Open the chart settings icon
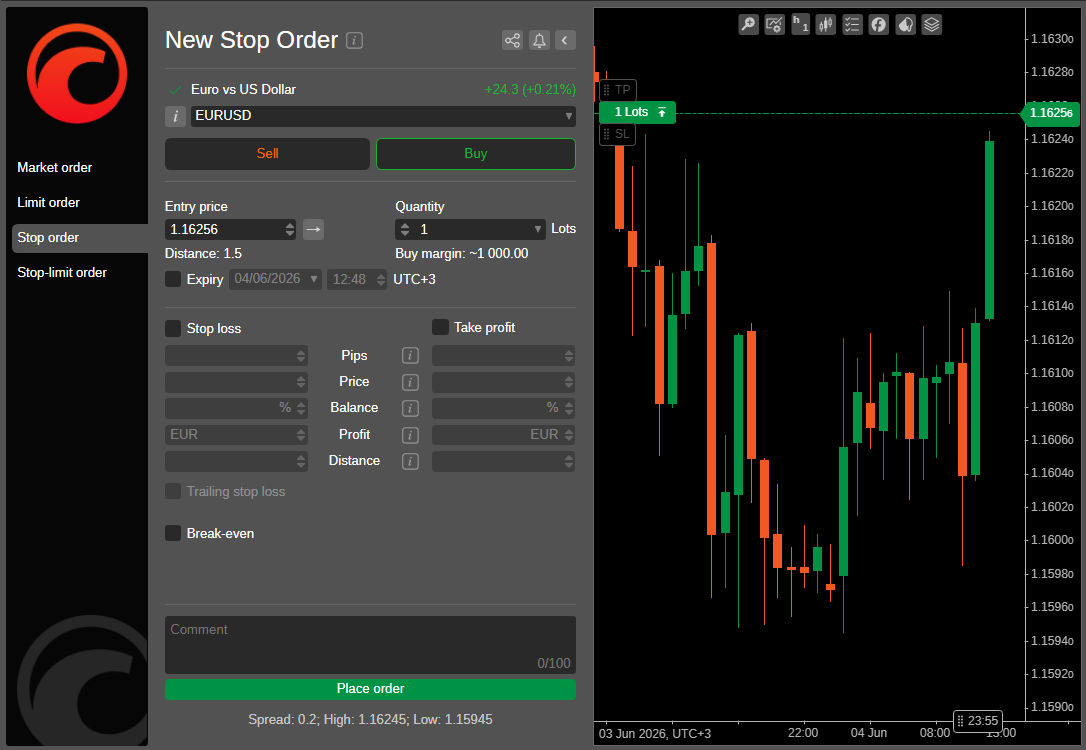Image resolution: width=1086 pixels, height=750 pixels. point(774,25)
